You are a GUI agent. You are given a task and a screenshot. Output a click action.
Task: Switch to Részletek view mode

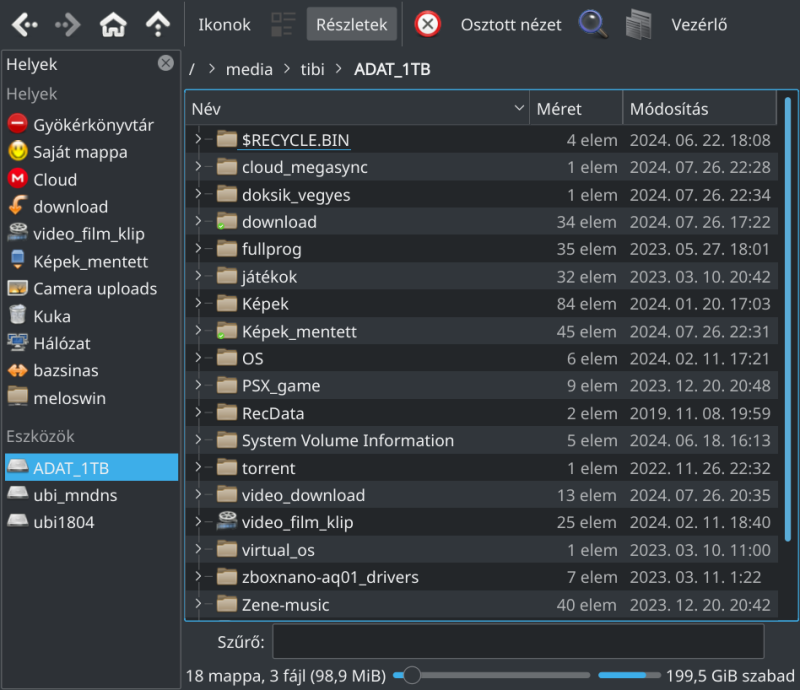(x=352, y=24)
